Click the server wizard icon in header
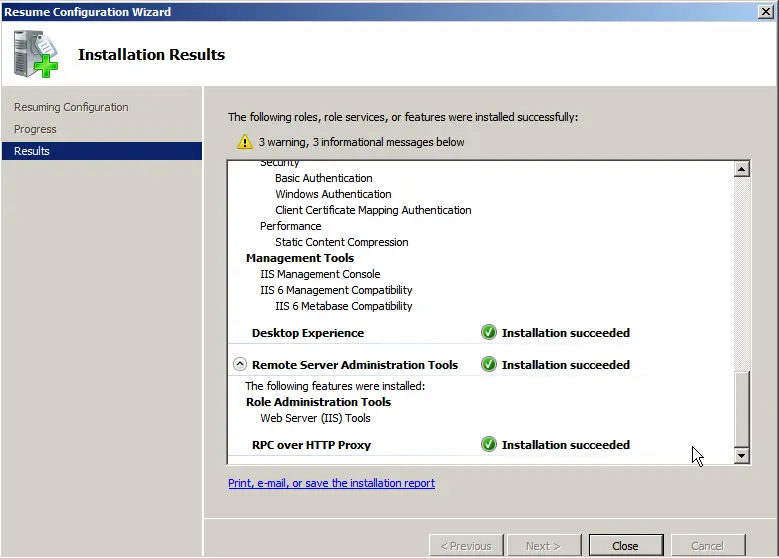 click(x=35, y=54)
